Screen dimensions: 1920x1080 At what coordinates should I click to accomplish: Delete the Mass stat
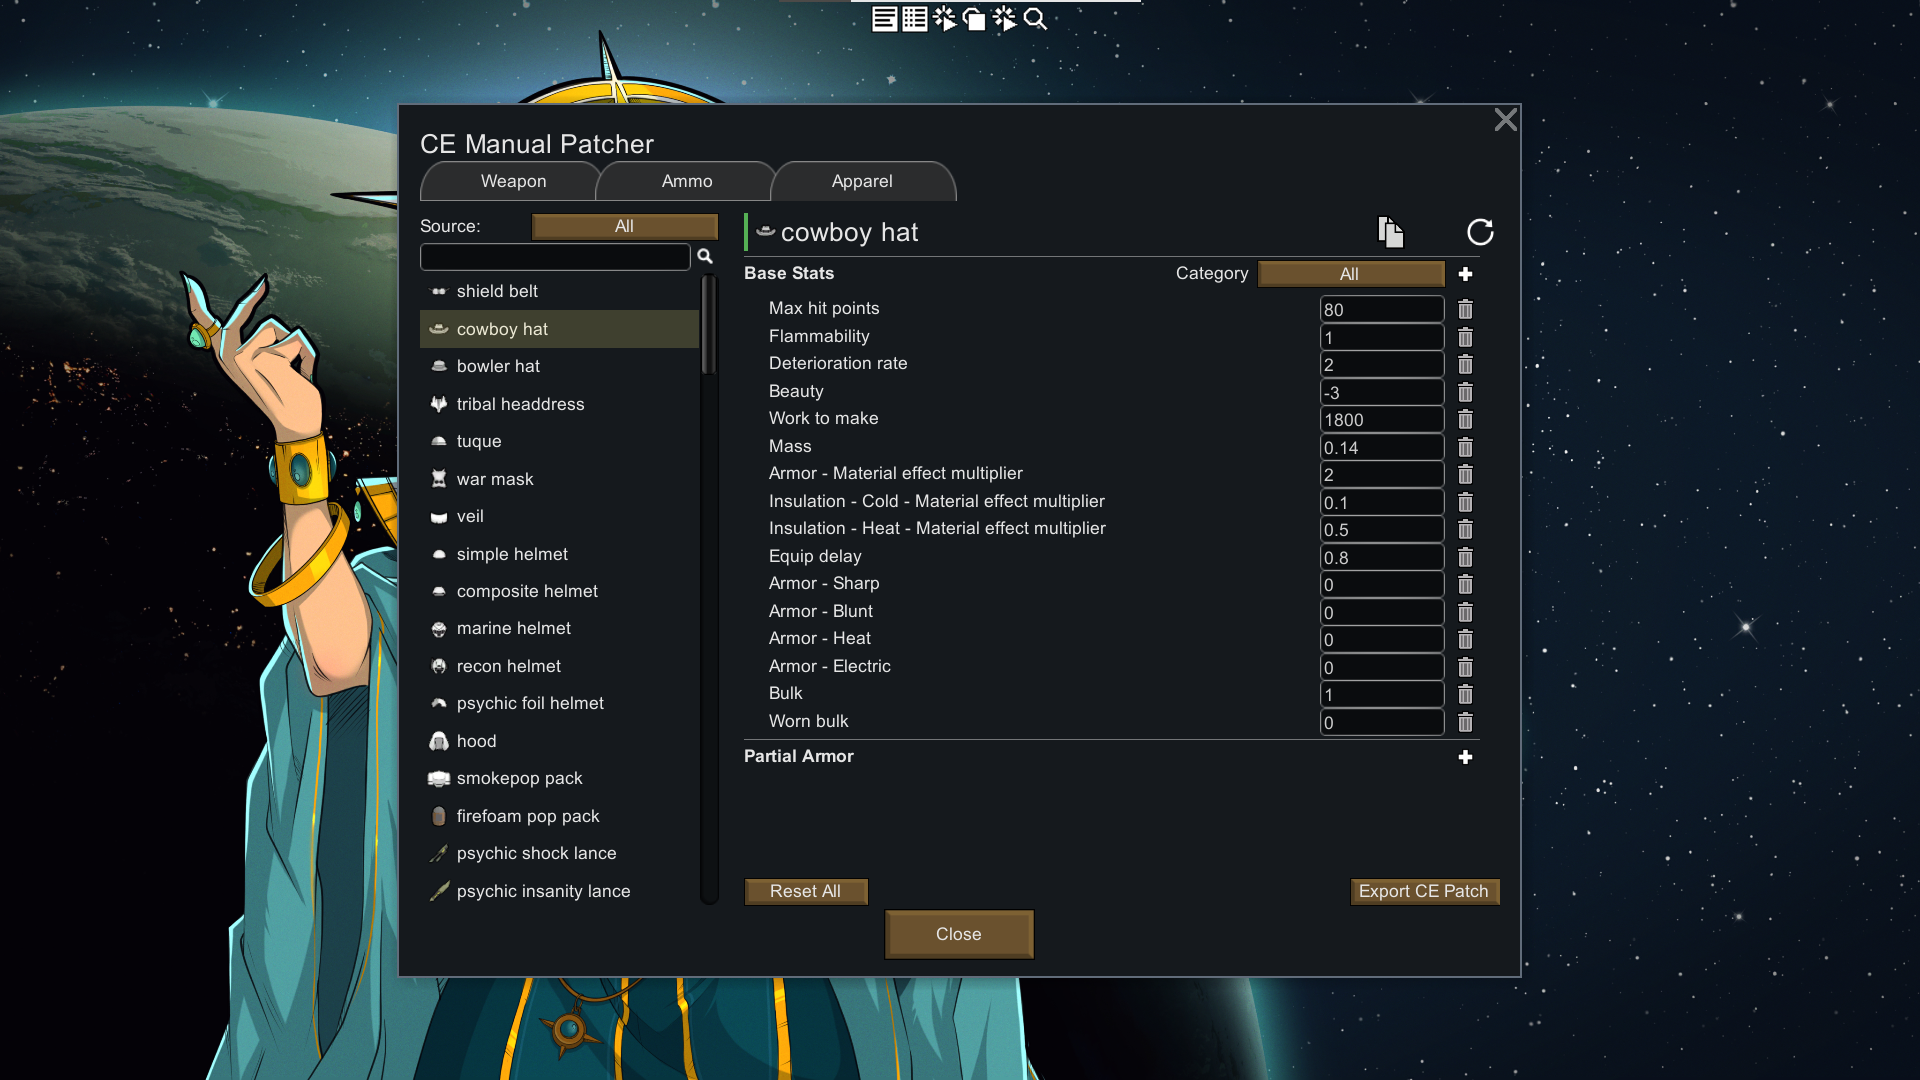pos(1465,447)
